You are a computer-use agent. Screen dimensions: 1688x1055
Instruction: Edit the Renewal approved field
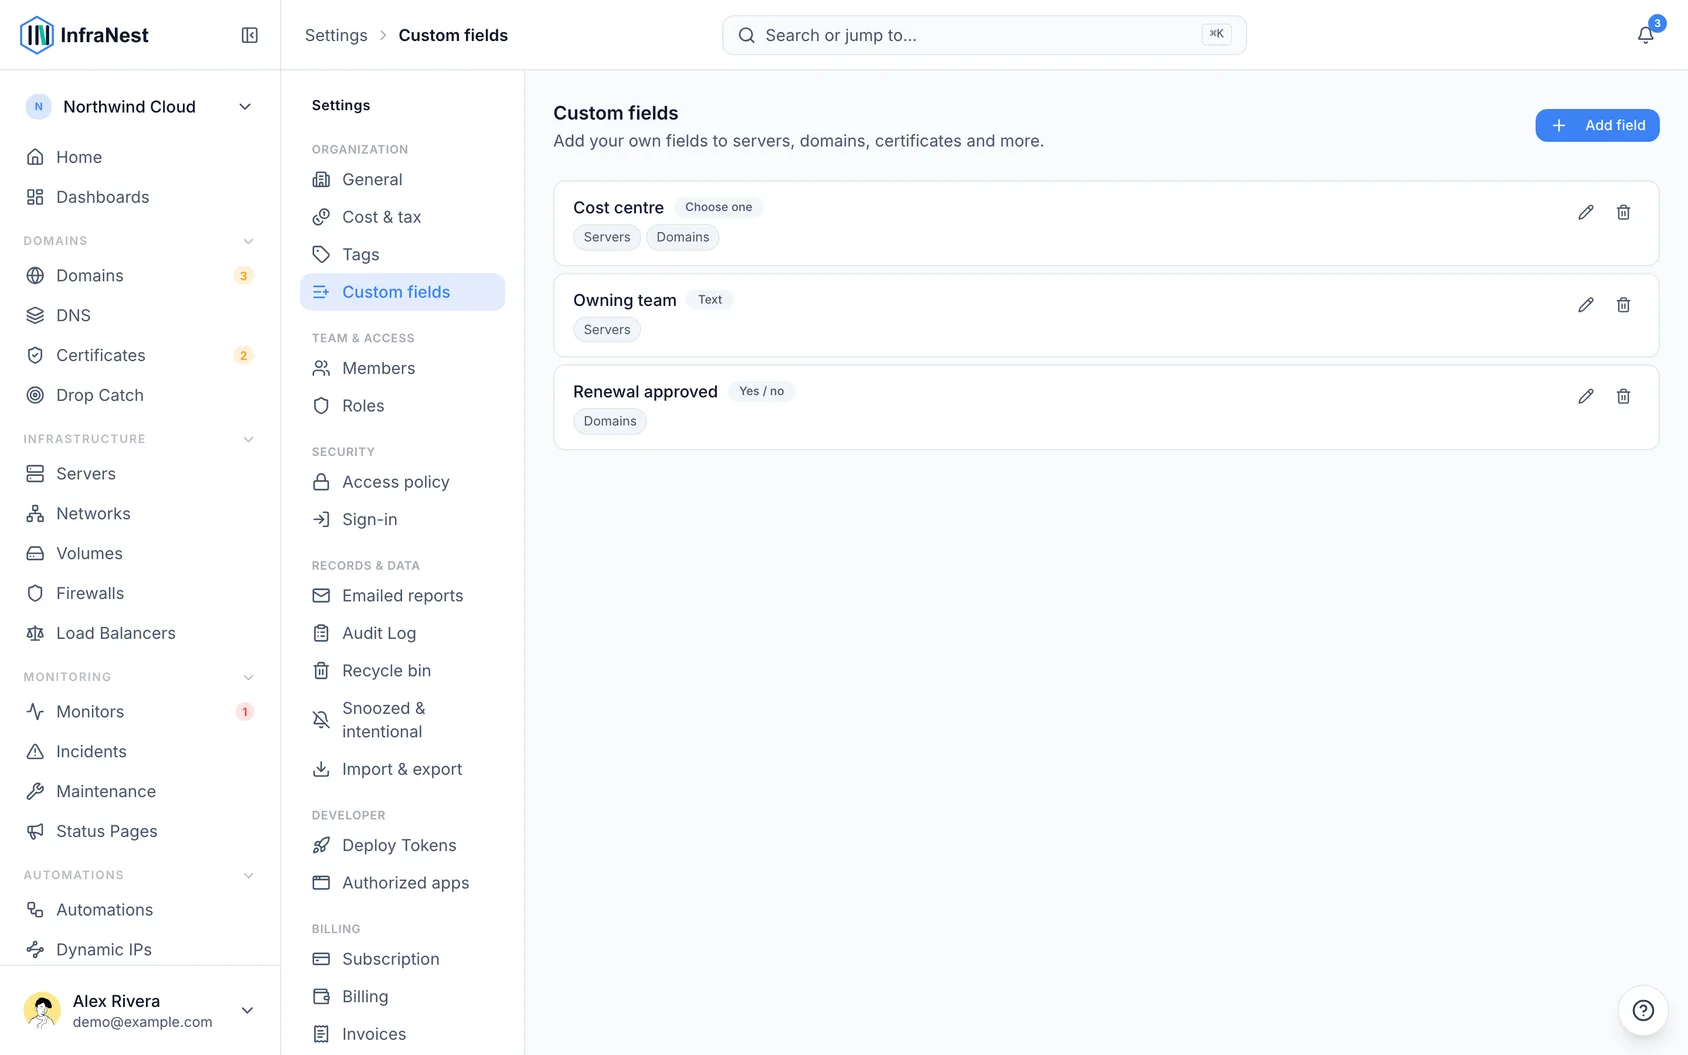[x=1586, y=397]
